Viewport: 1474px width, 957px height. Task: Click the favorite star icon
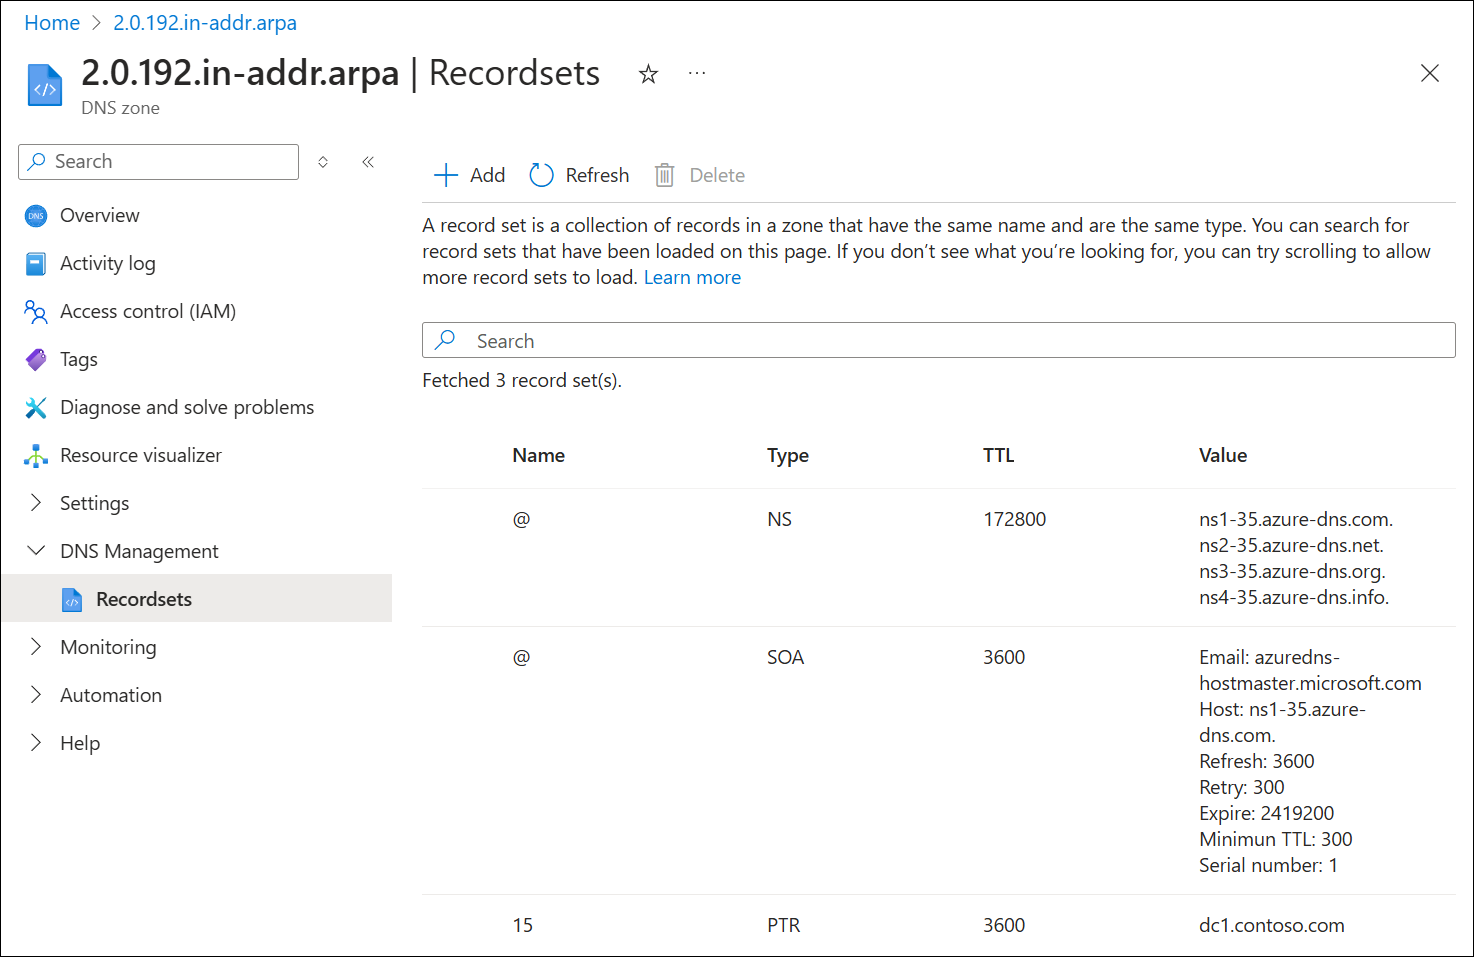click(649, 74)
